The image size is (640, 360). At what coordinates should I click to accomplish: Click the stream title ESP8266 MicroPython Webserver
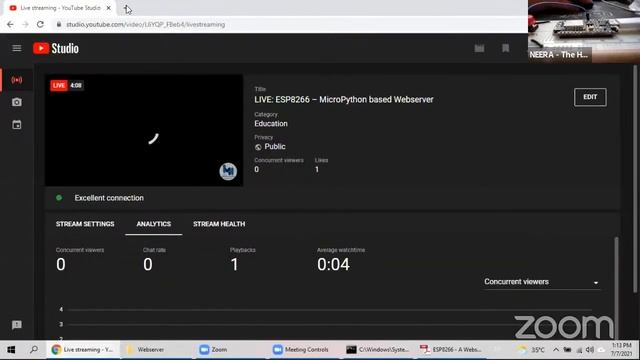[x=344, y=100]
